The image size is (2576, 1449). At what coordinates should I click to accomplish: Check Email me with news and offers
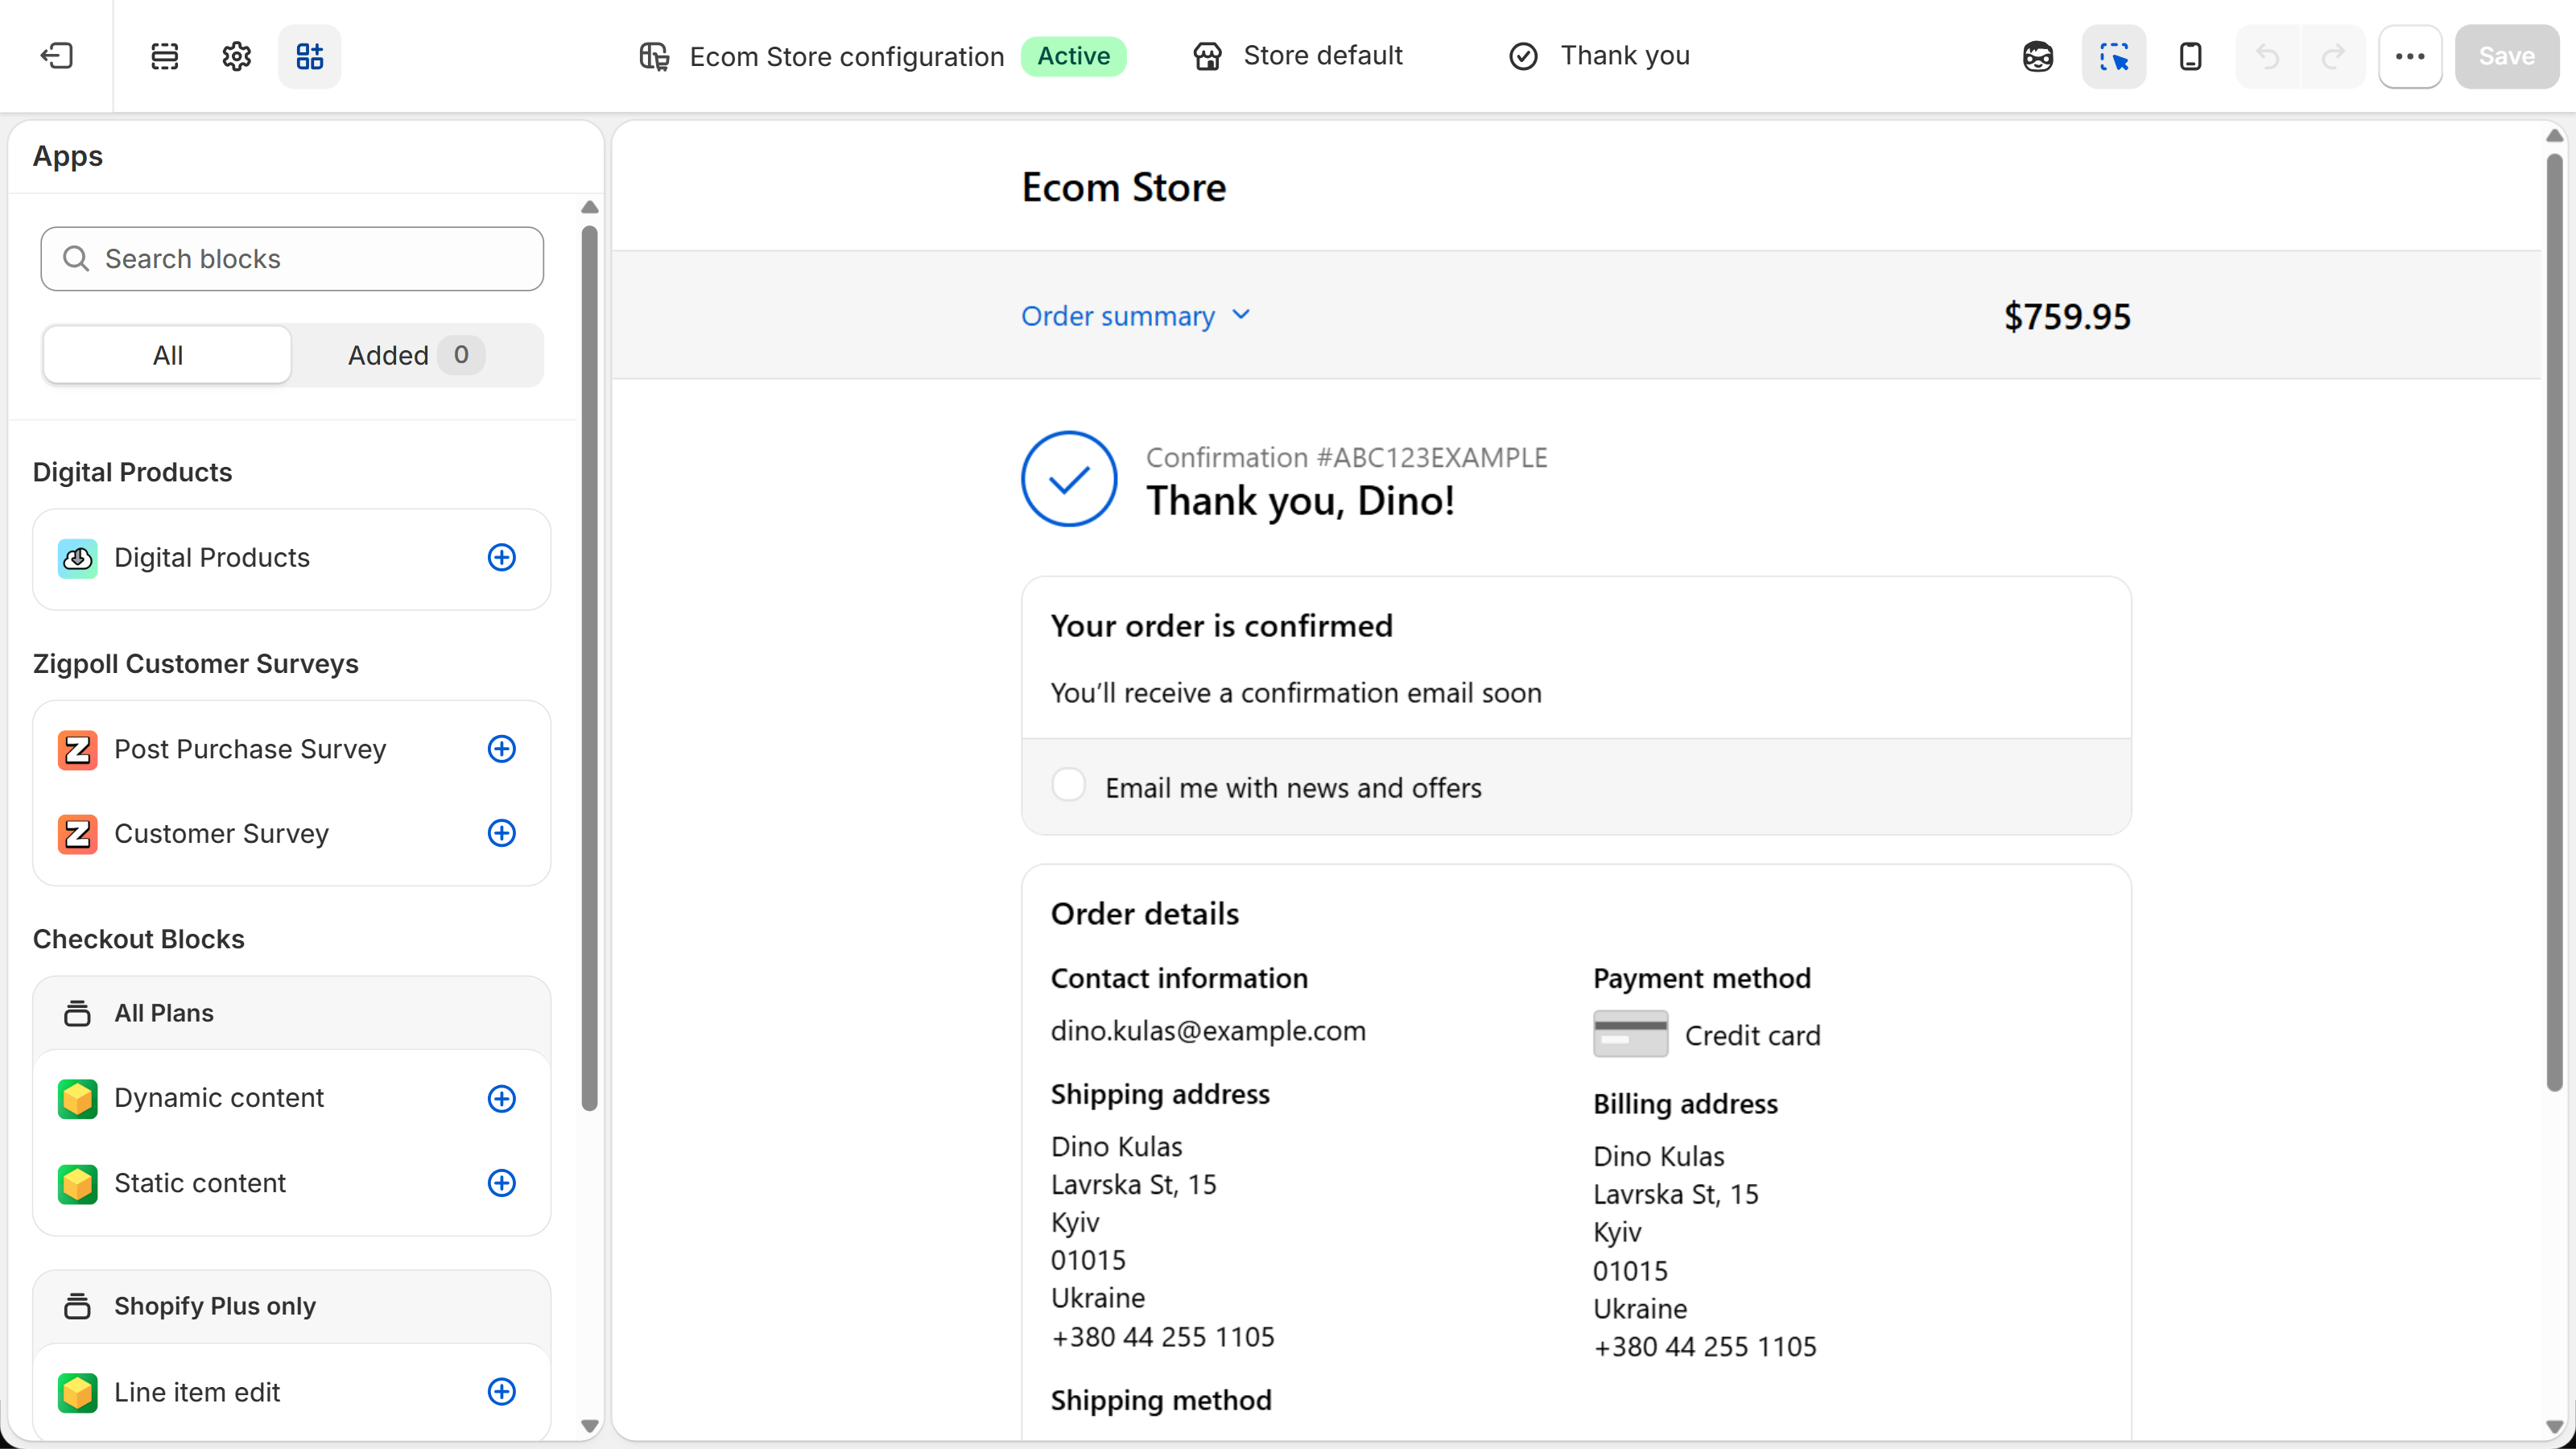(1069, 786)
